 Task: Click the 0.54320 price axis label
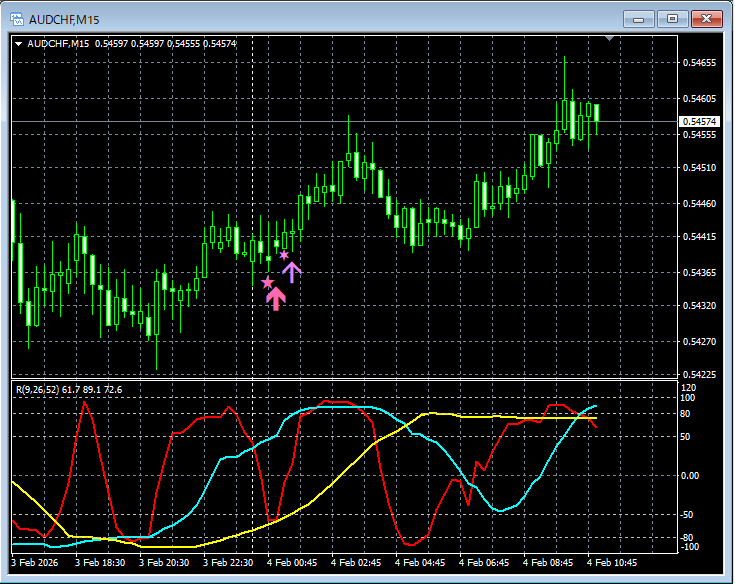point(699,305)
